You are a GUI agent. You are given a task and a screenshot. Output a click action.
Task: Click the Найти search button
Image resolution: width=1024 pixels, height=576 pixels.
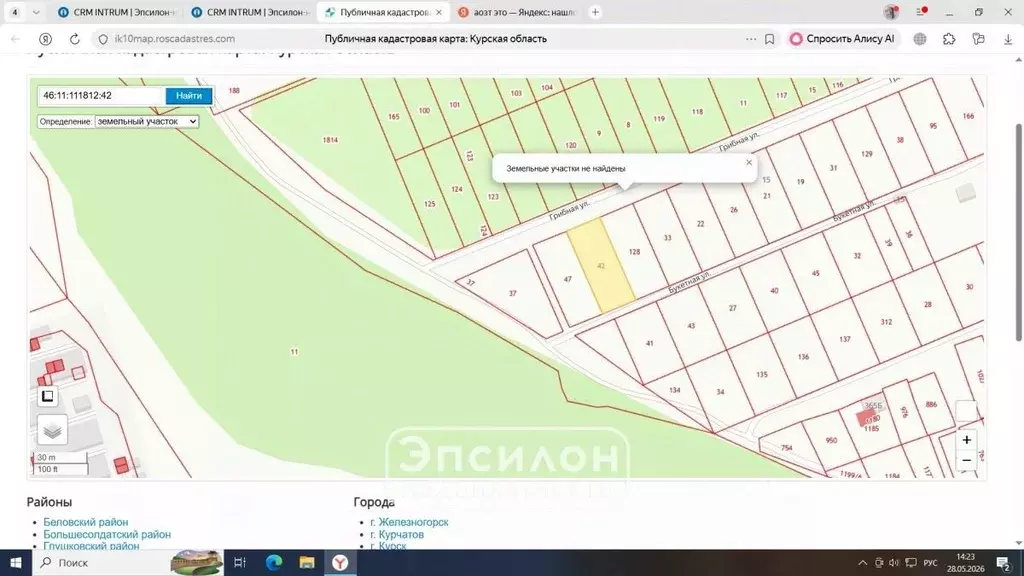(x=189, y=95)
